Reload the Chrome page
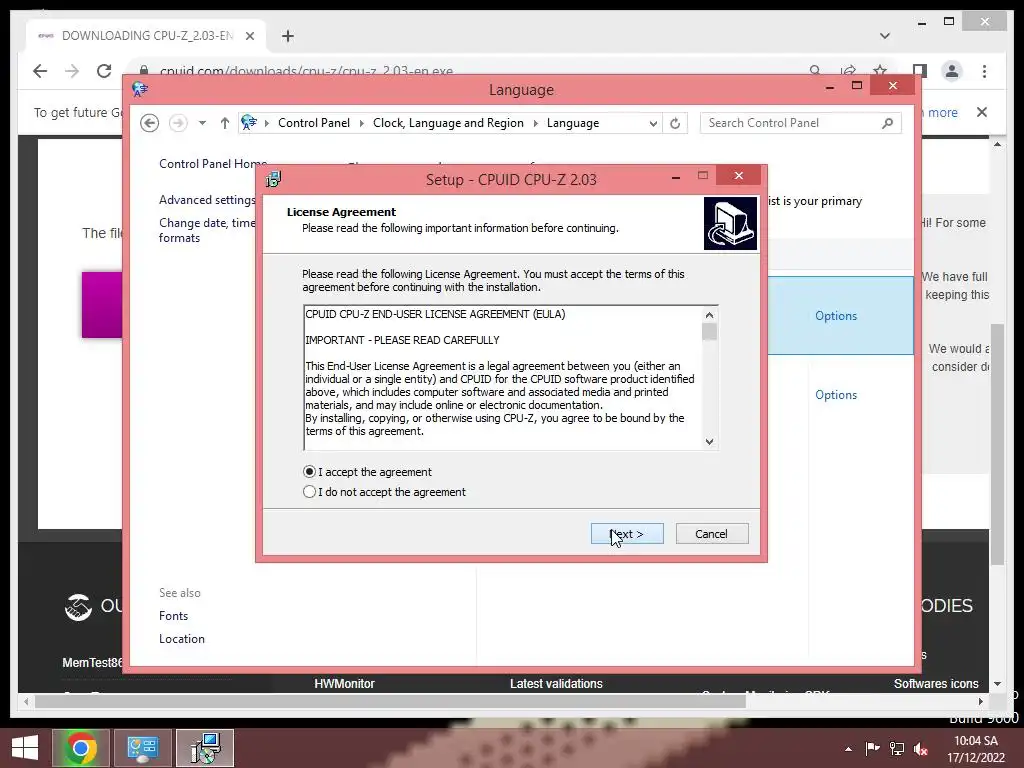Viewport: 1024px width, 768px height. pos(104,71)
